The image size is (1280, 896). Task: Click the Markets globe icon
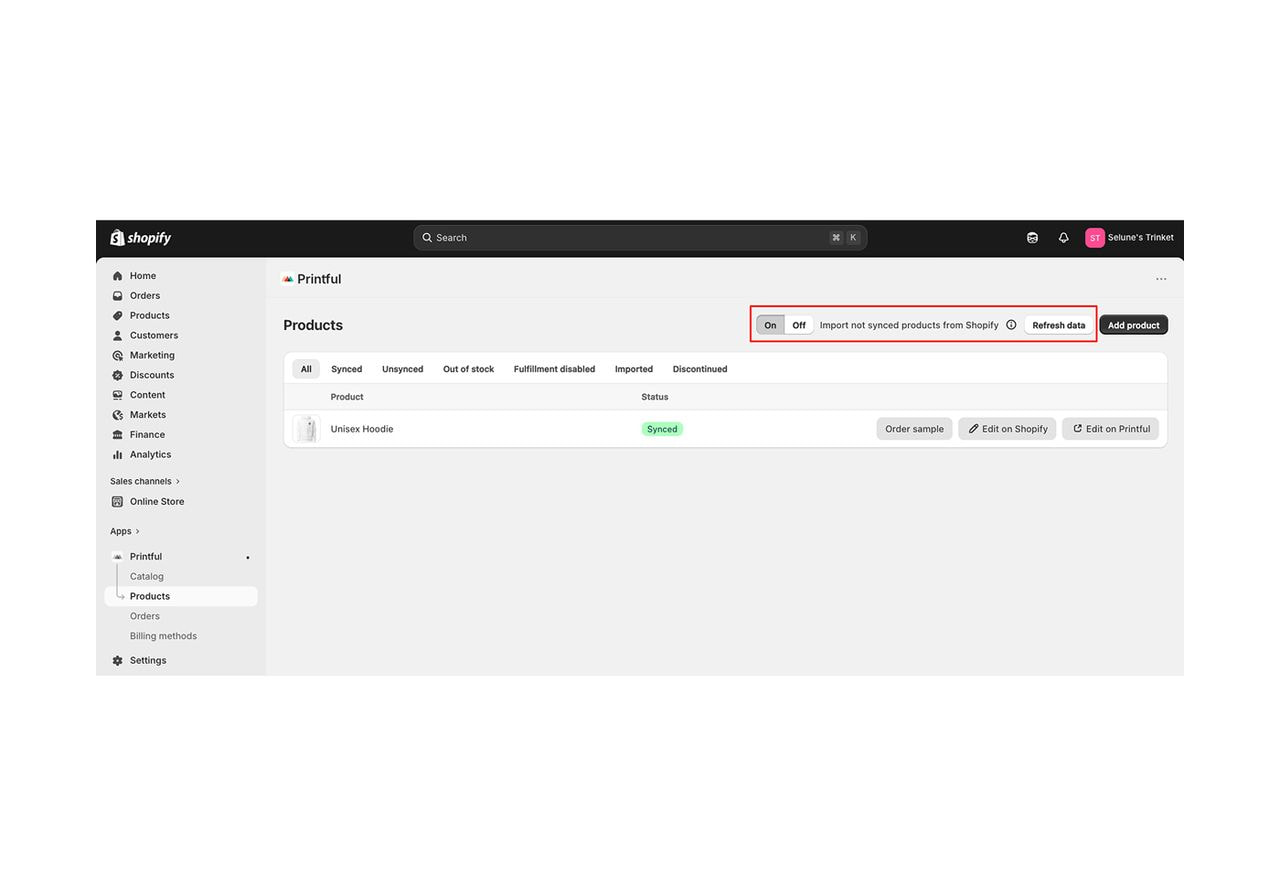118,415
